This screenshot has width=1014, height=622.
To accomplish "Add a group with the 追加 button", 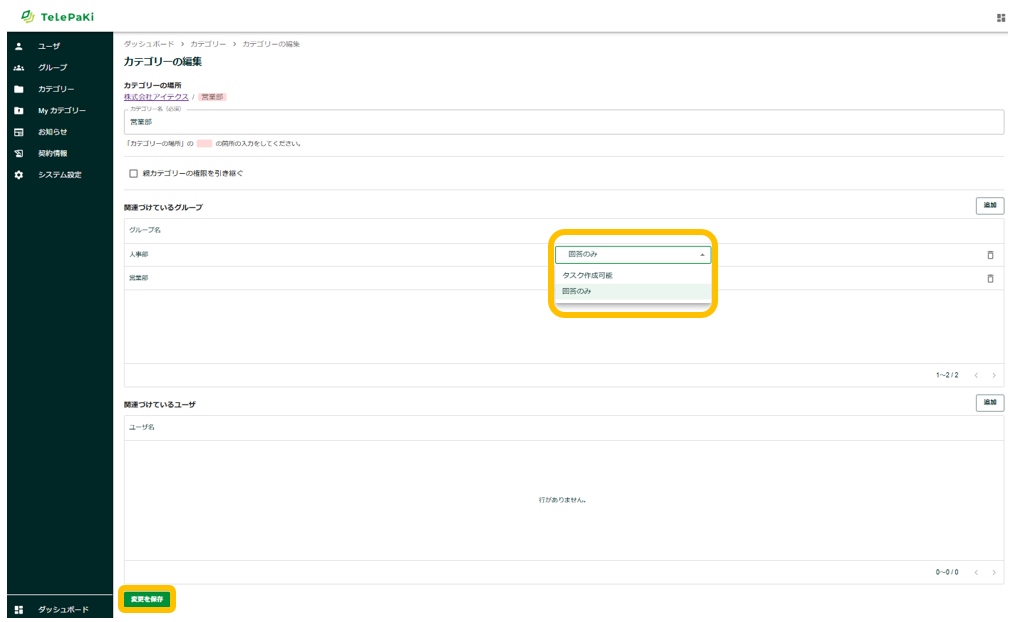I will click(989, 205).
